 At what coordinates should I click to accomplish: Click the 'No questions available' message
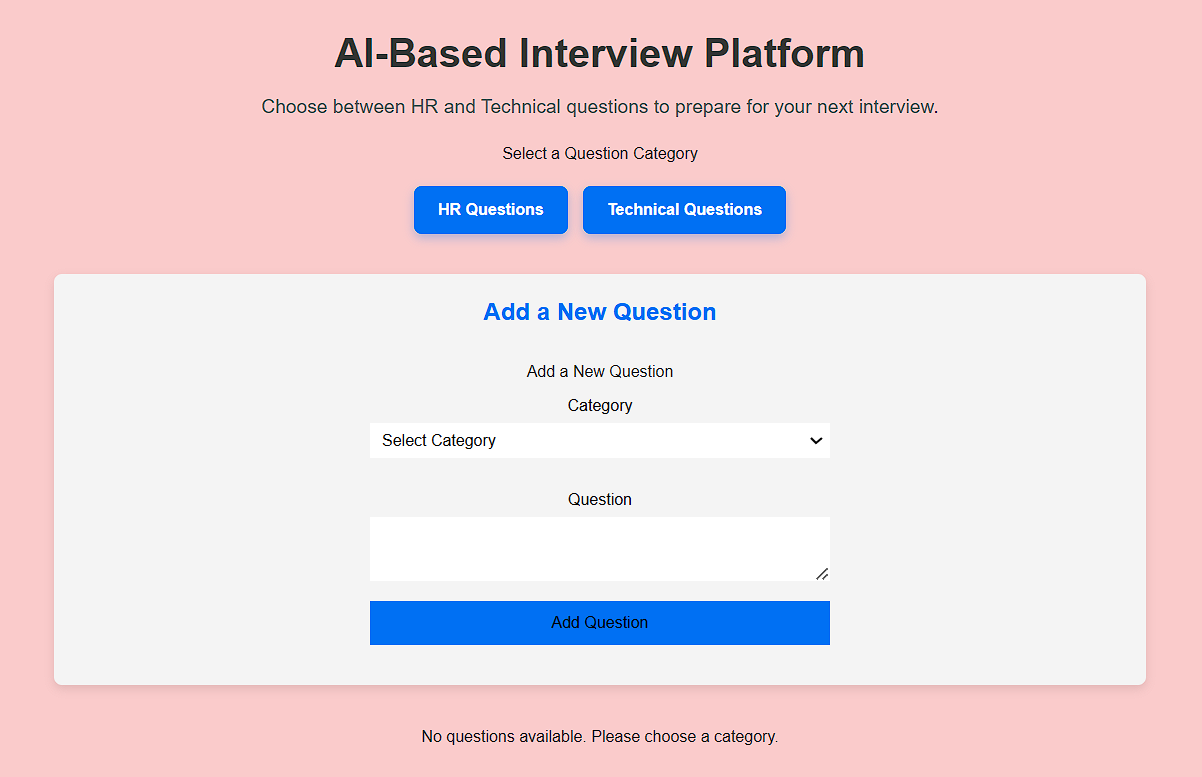600,737
